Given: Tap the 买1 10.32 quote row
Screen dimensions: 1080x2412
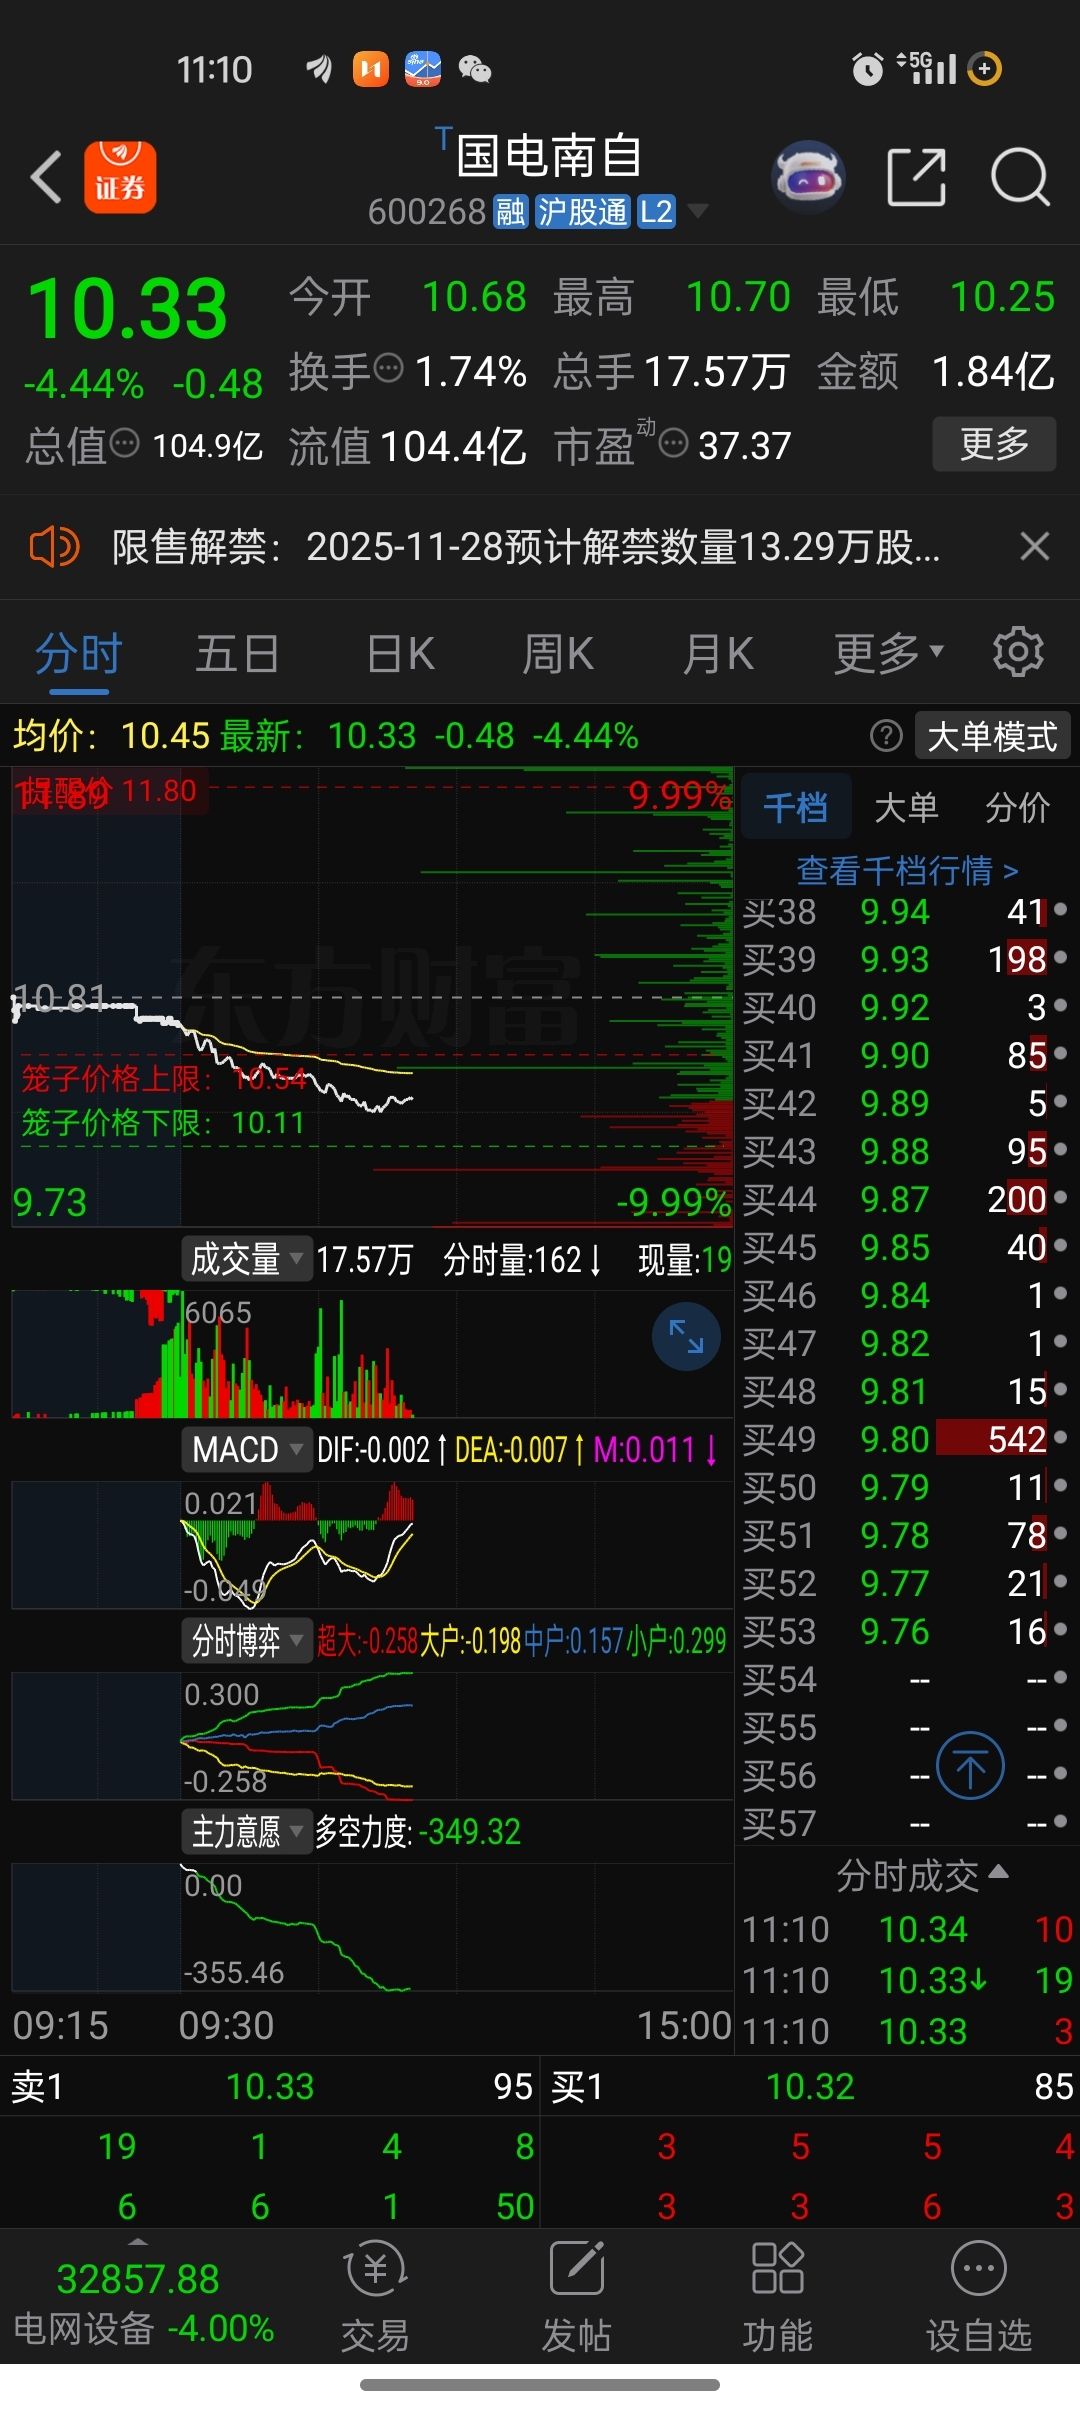Looking at the screenshot, I should [810, 2086].
